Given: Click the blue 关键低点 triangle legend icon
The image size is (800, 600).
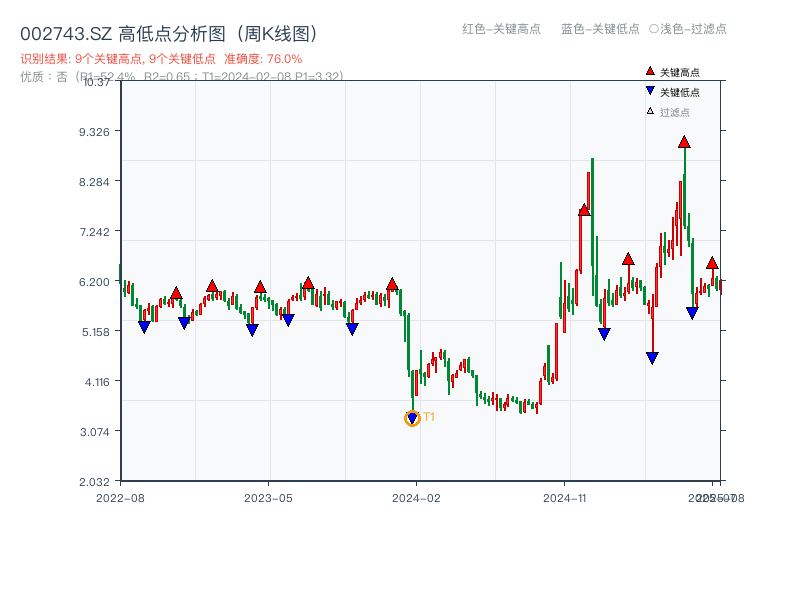Looking at the screenshot, I should click(650, 91).
